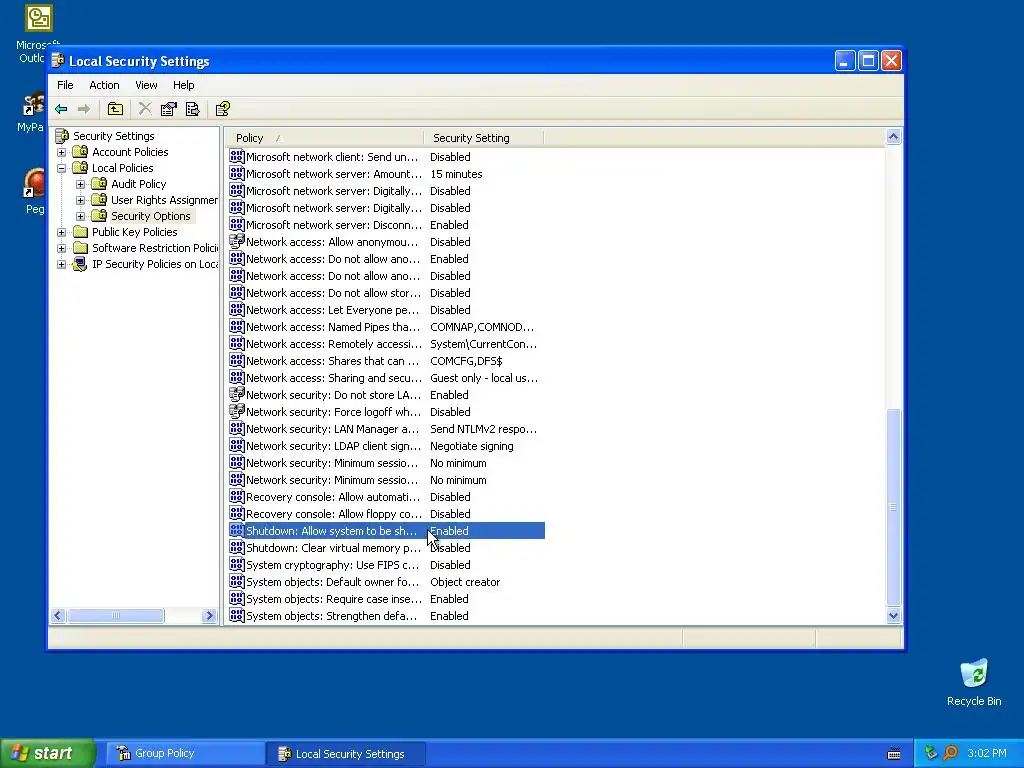Screen dimensions: 1024x768
Task: Click the Up one level folder icon
Action: [x=116, y=109]
